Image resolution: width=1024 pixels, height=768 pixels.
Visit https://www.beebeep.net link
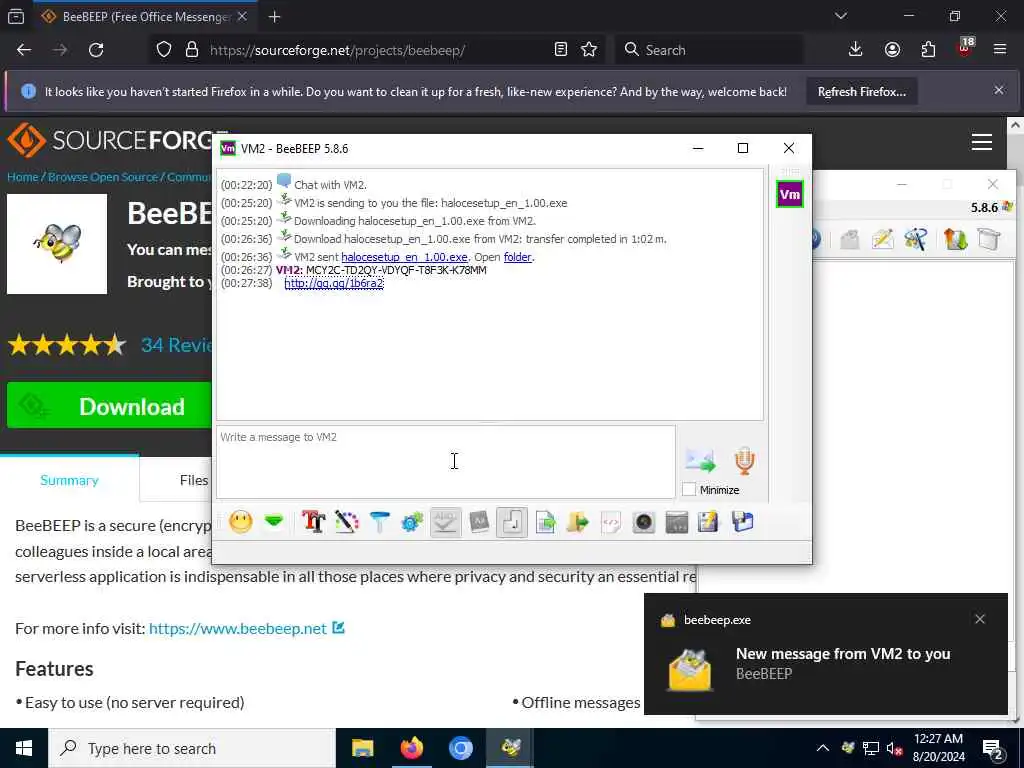238,628
